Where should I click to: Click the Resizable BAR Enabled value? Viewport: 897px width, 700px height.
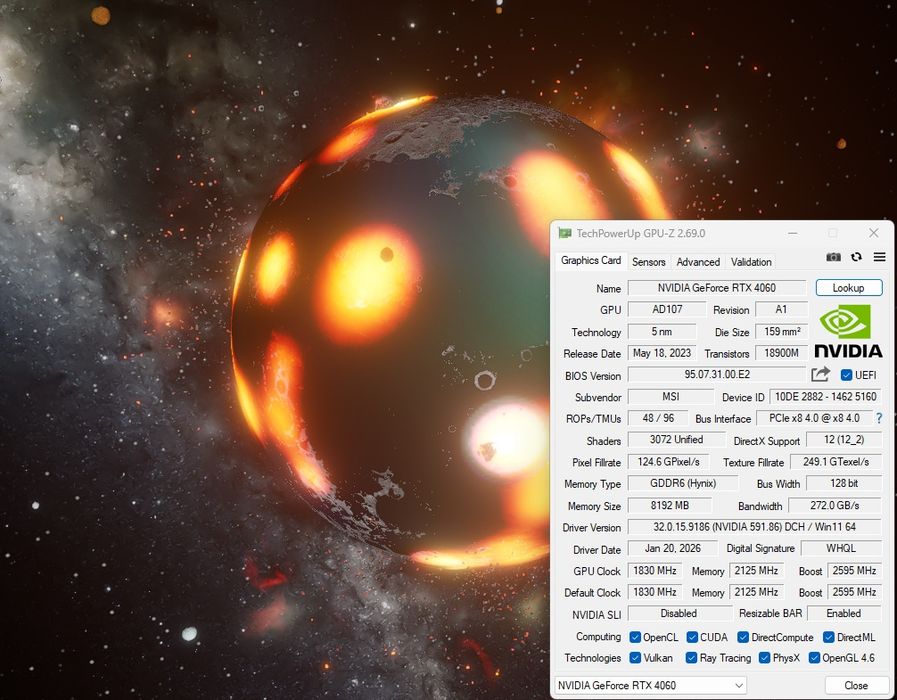[844, 614]
